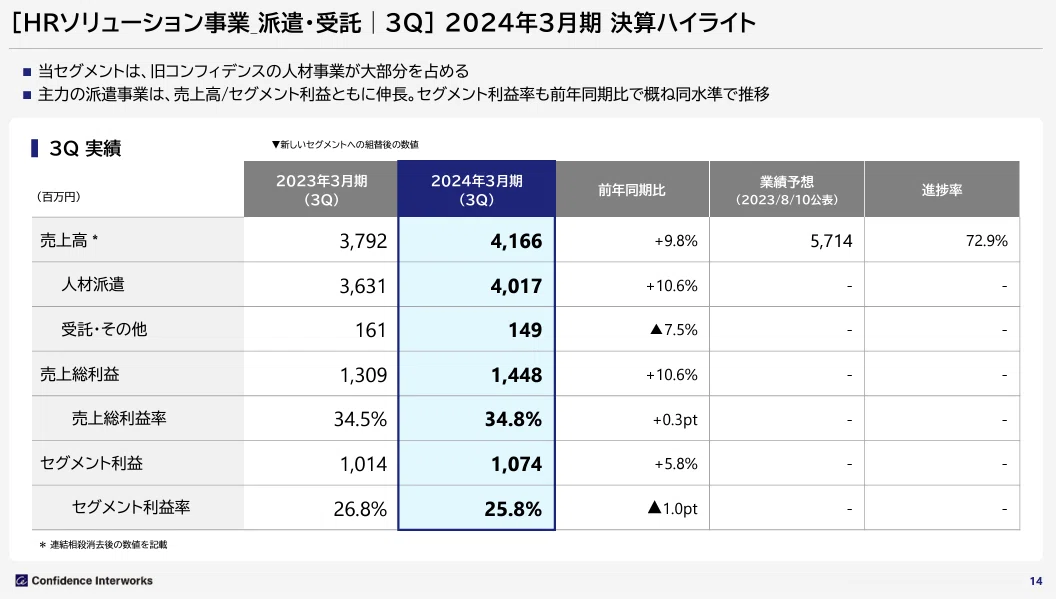This screenshot has height=599, width=1056.
Task: Select the 2024年3月期 (3Q) column header
Action: (x=477, y=189)
